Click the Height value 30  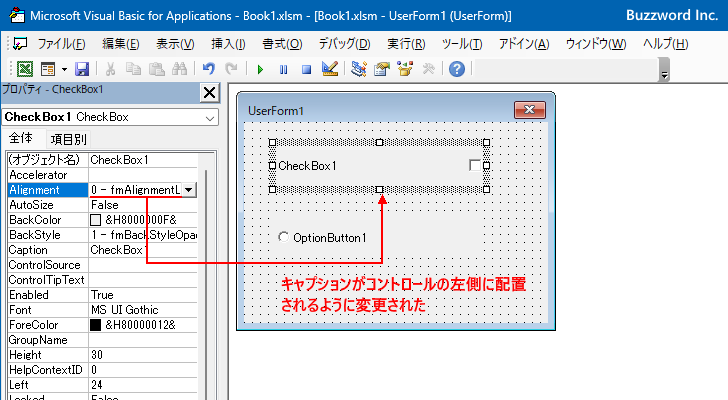tap(143, 355)
